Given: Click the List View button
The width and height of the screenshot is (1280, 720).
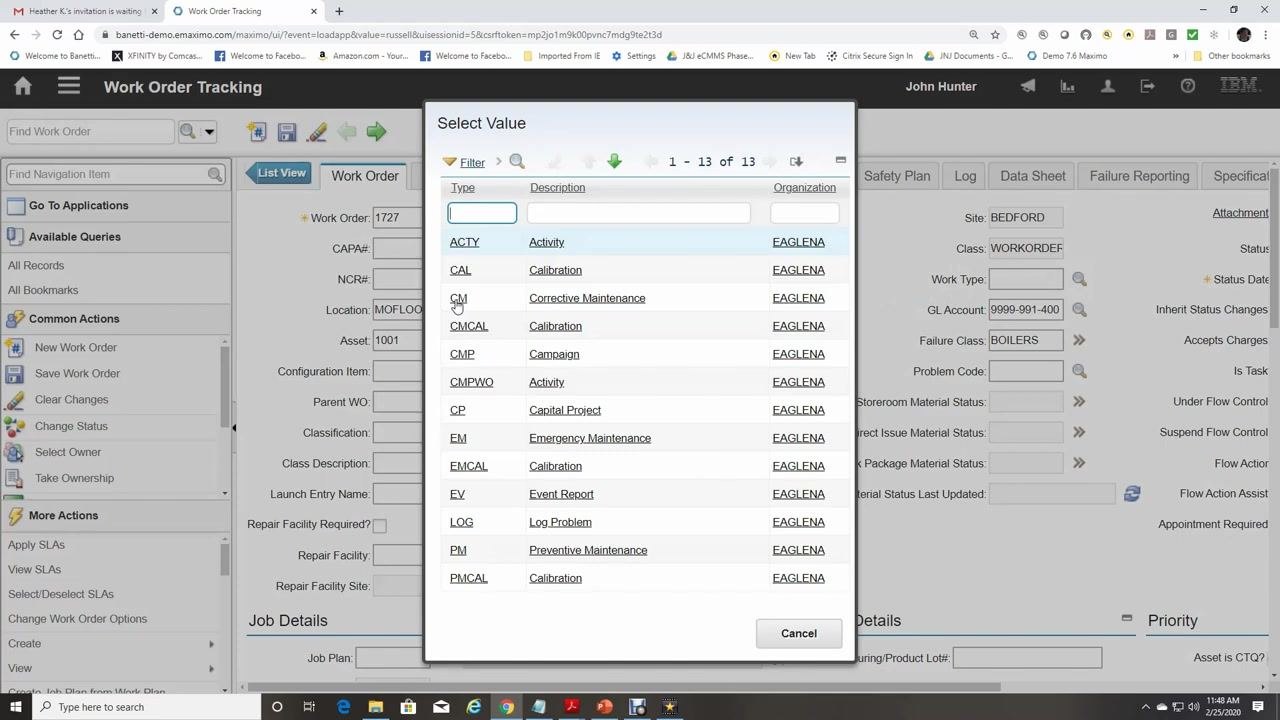Looking at the screenshot, I should coord(279,173).
